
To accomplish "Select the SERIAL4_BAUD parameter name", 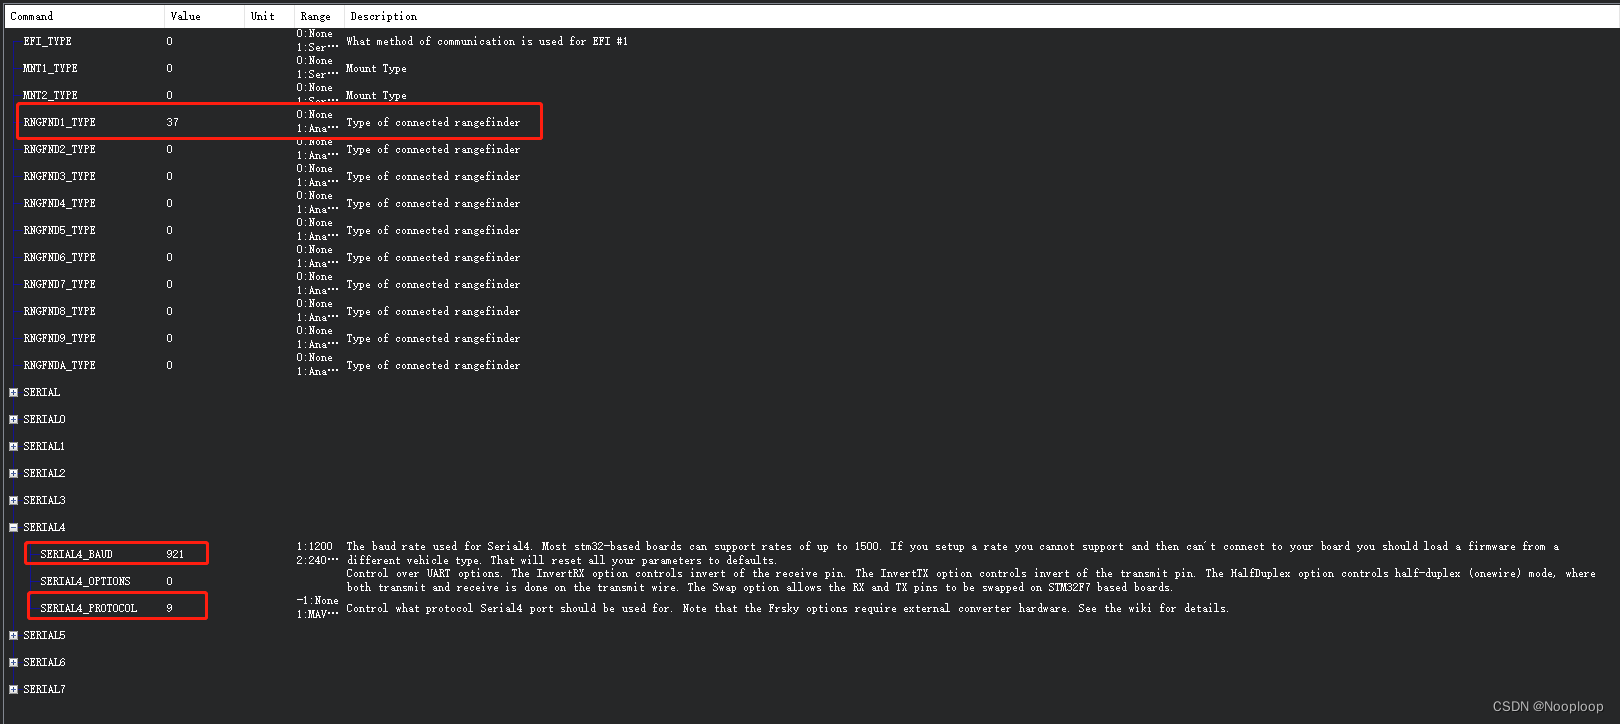I will pyautogui.click(x=77, y=554).
